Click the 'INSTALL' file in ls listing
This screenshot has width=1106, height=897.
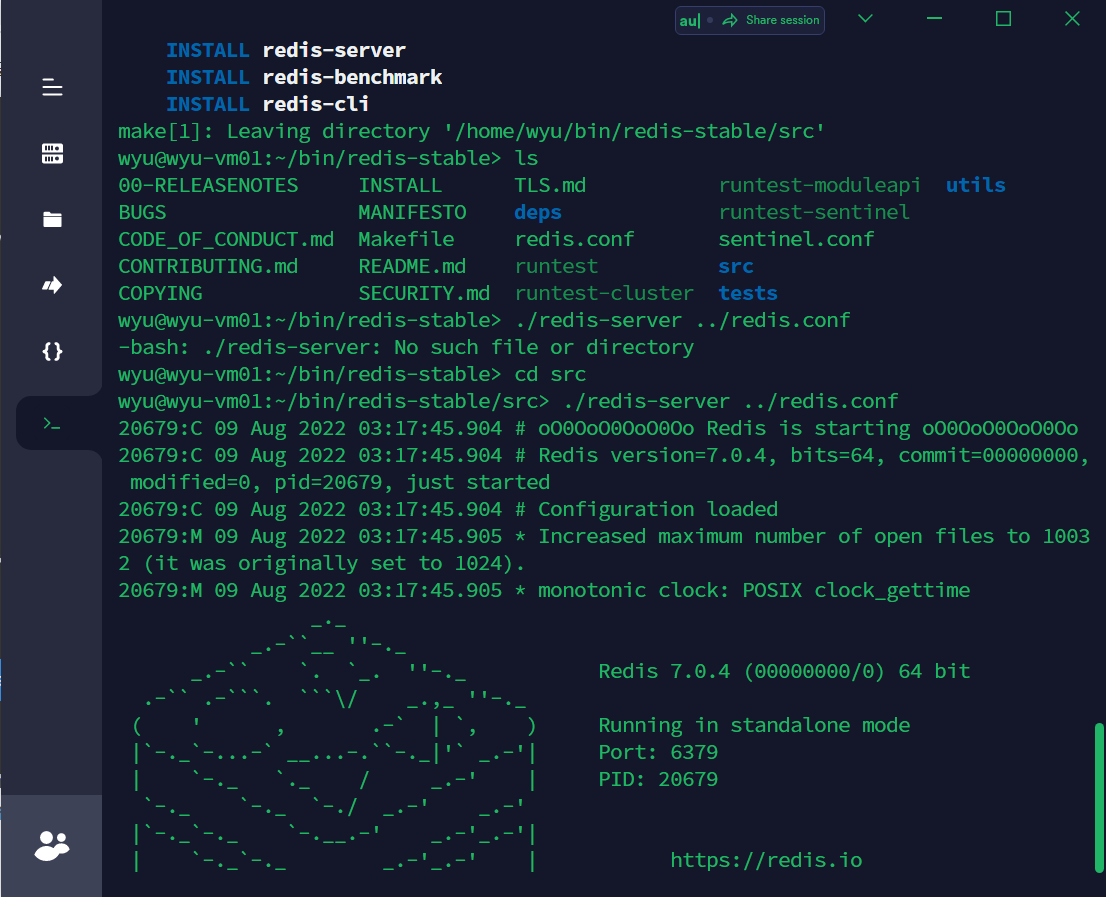tap(400, 185)
